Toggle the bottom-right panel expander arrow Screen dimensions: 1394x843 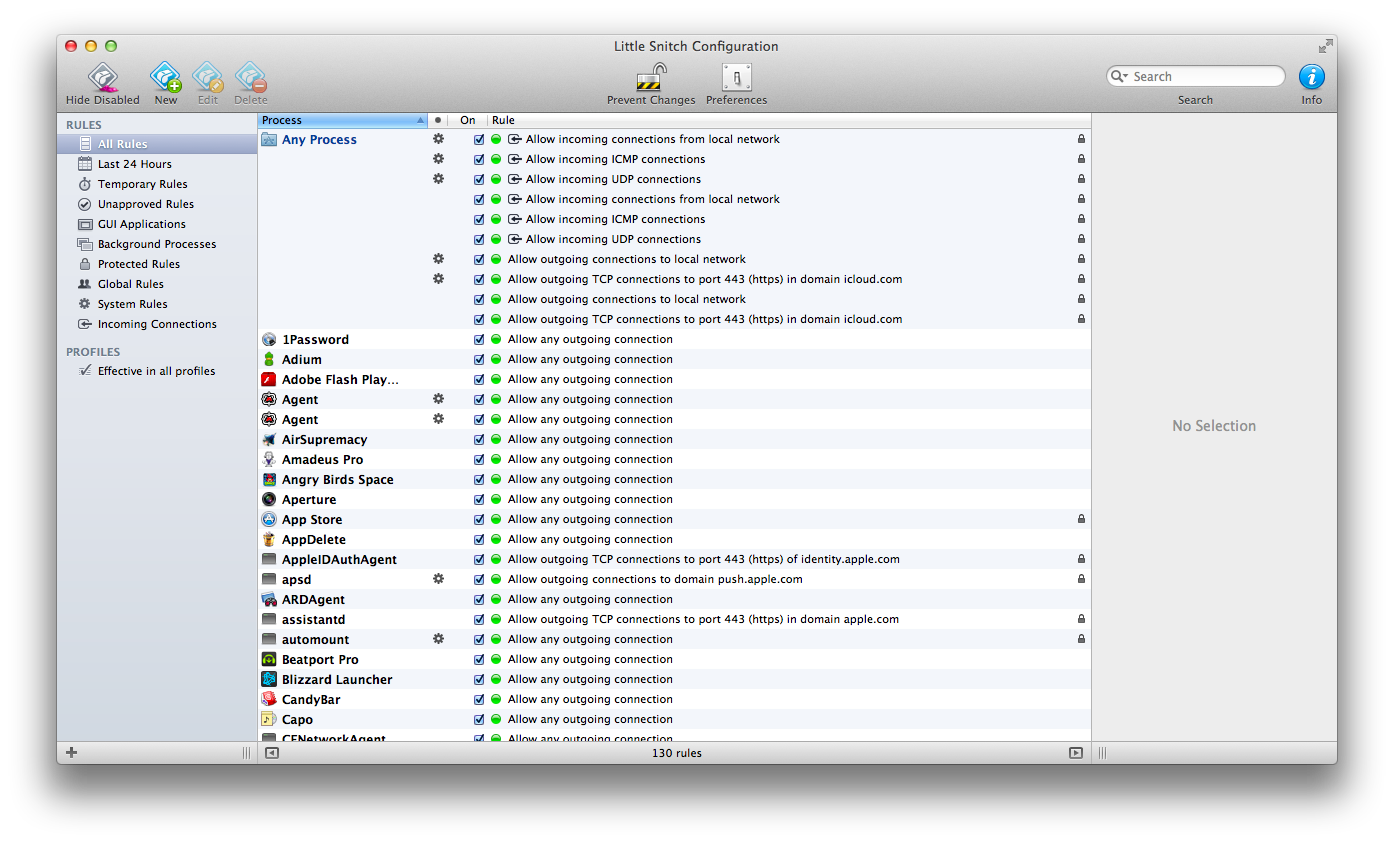pyautogui.click(x=1076, y=753)
